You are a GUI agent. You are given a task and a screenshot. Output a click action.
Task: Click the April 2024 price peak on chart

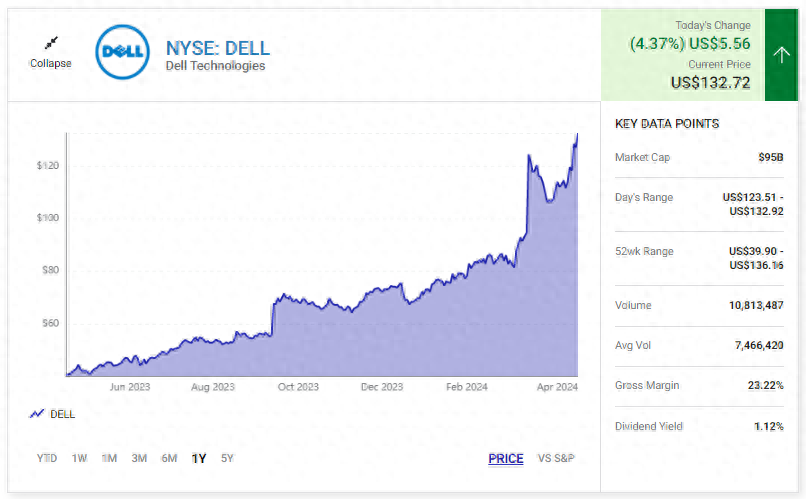pyautogui.click(x=577, y=135)
